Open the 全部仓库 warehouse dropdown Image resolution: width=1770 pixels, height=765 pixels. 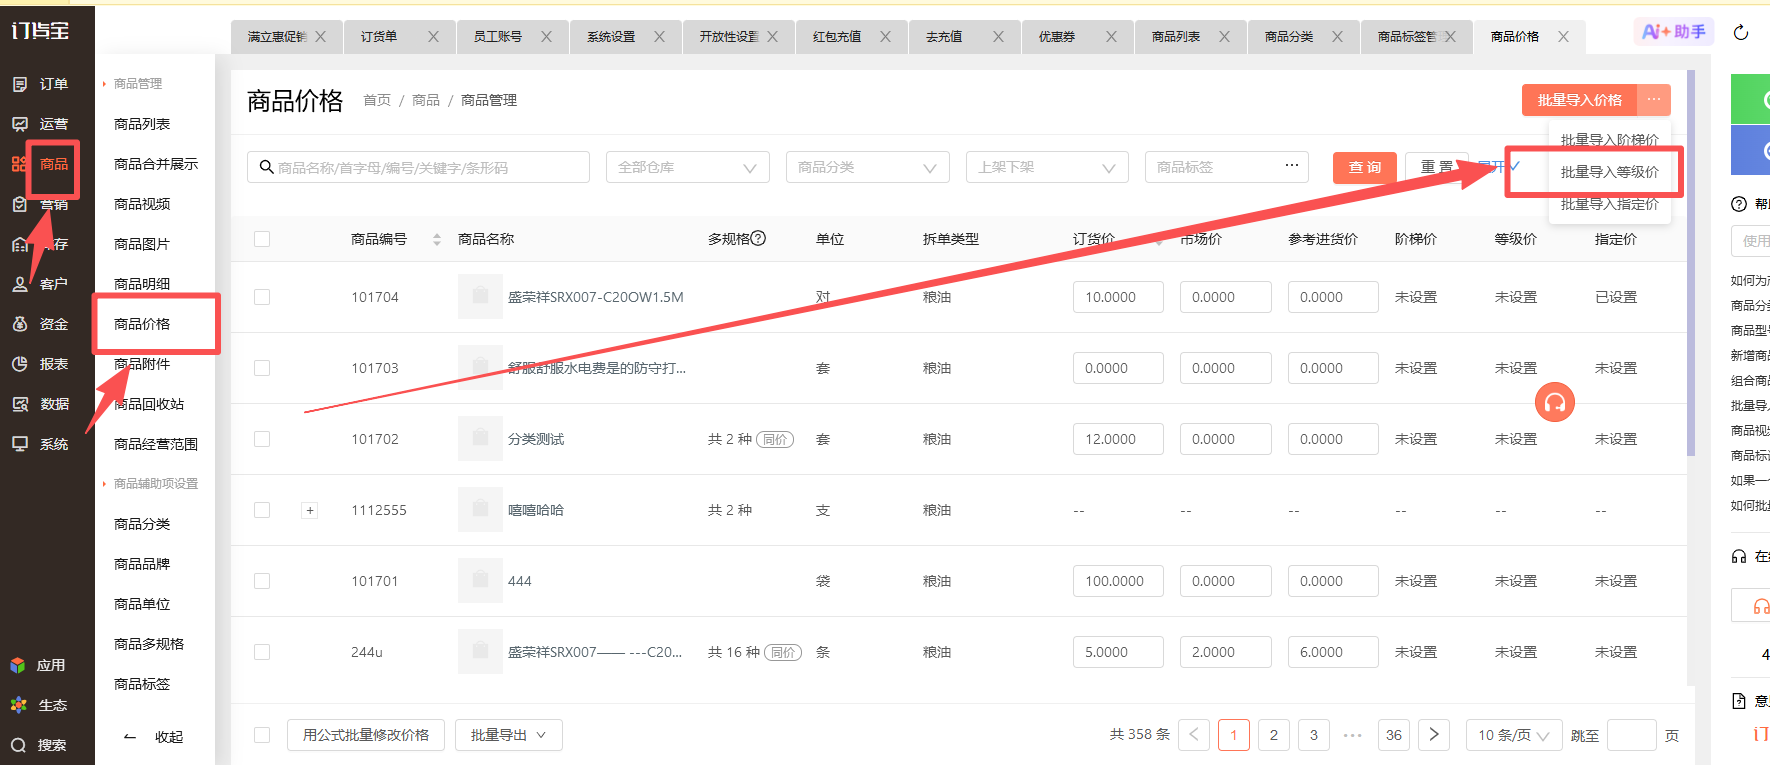point(688,167)
